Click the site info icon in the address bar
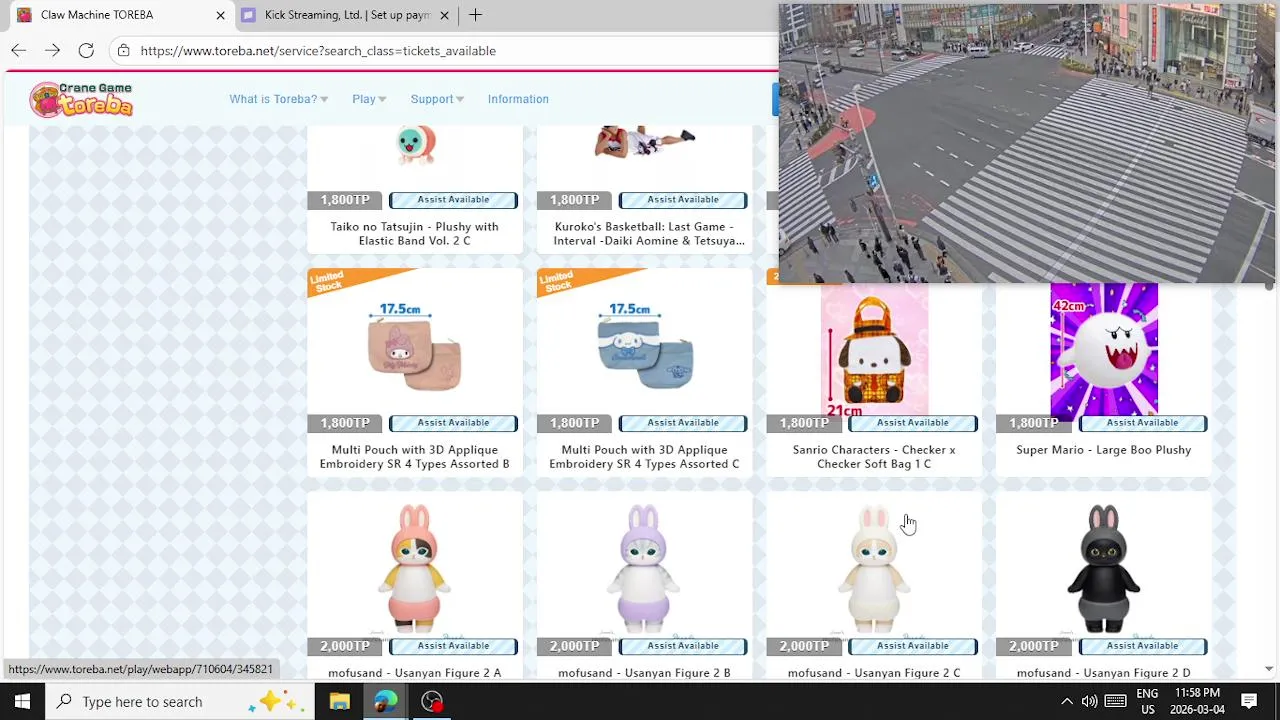 tap(123, 50)
